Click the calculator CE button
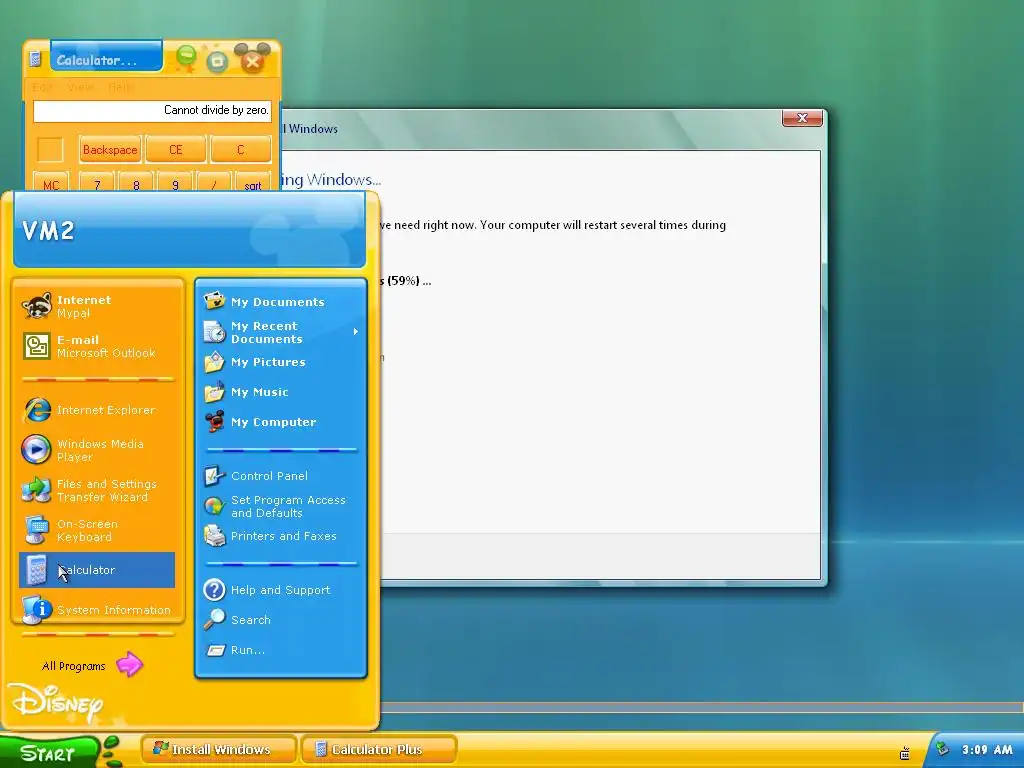1024x768 pixels. point(176,150)
